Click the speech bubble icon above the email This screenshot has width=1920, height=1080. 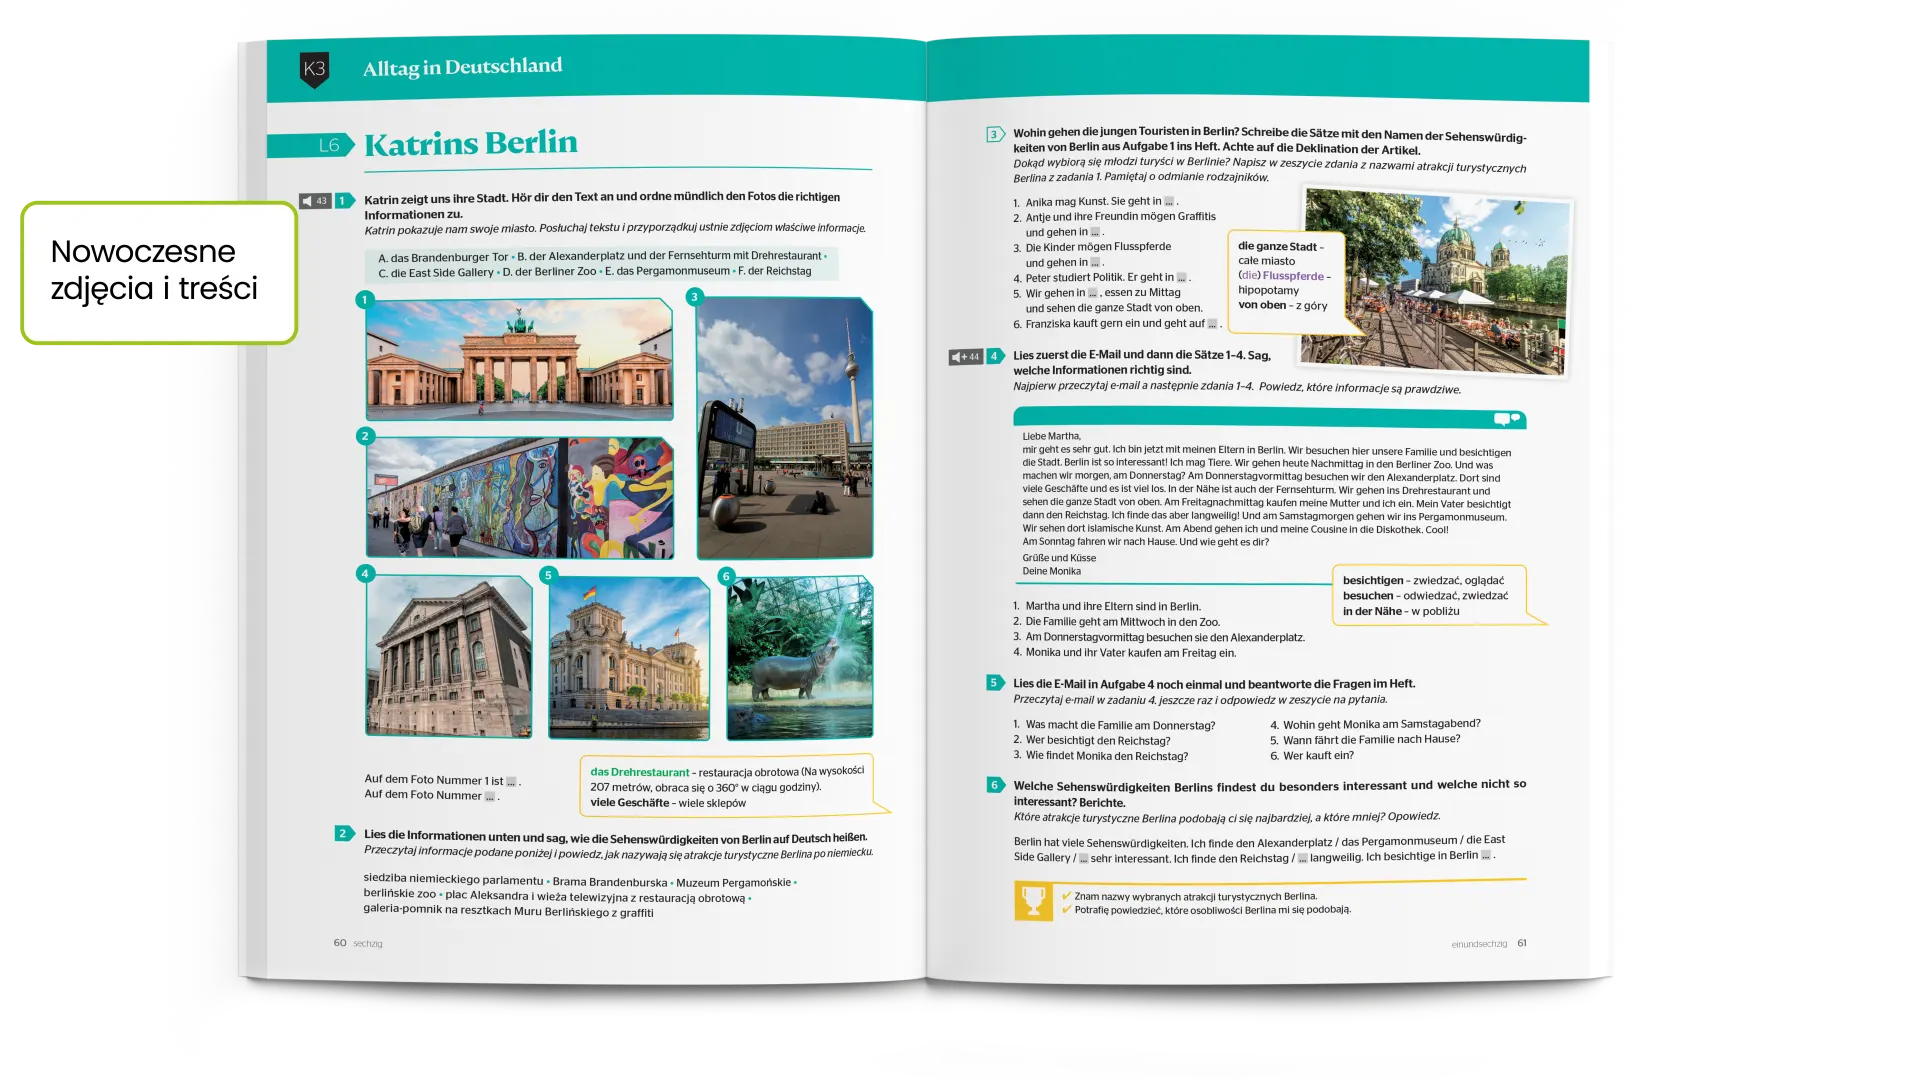pos(1506,419)
